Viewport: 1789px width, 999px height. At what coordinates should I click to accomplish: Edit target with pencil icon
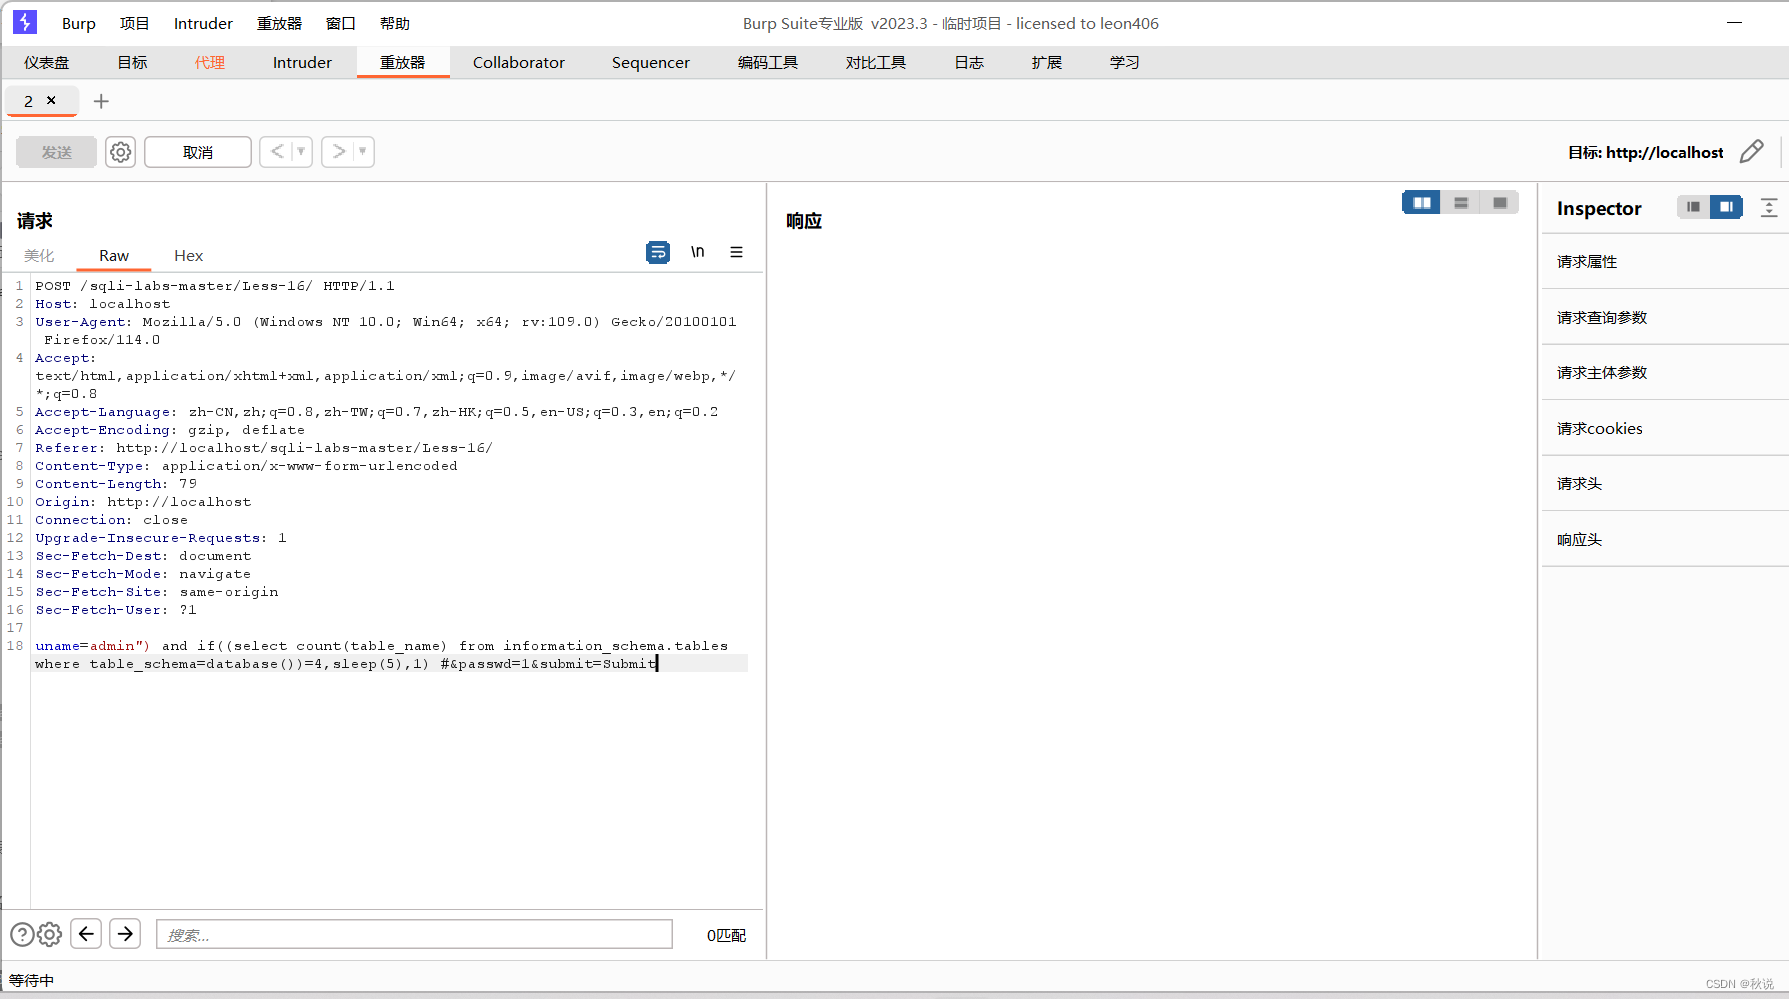[1752, 152]
